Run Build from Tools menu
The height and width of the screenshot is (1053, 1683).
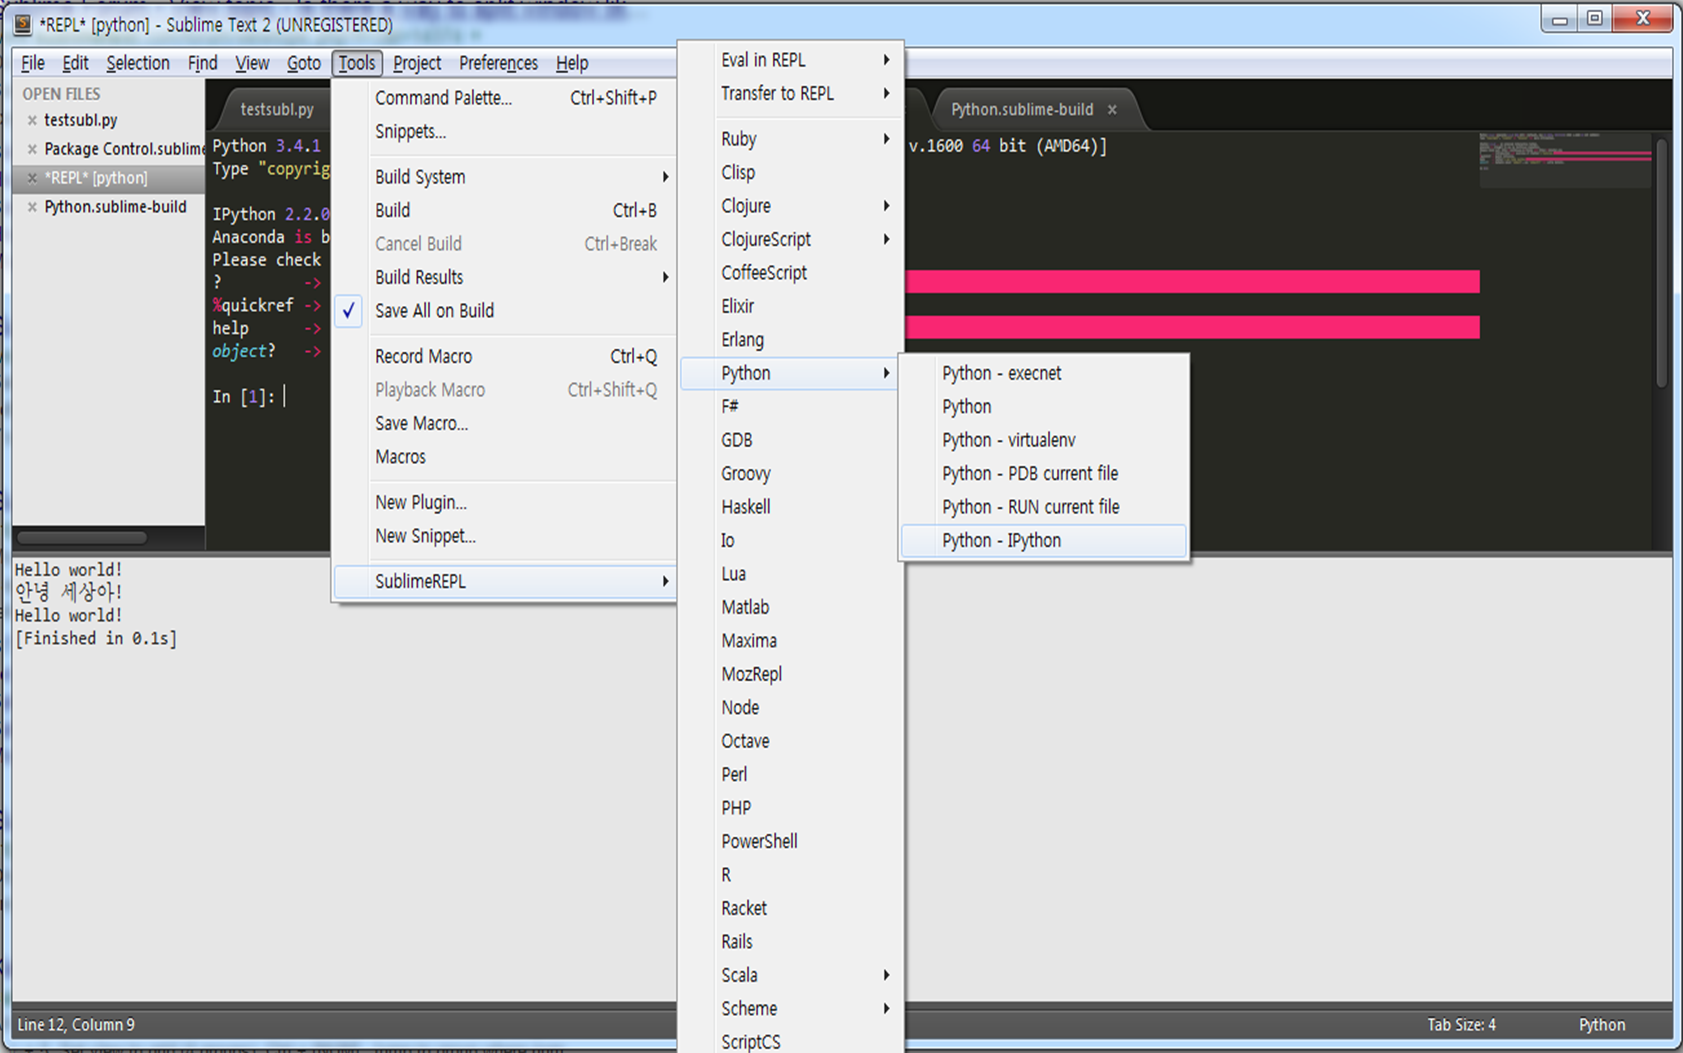[505, 211]
